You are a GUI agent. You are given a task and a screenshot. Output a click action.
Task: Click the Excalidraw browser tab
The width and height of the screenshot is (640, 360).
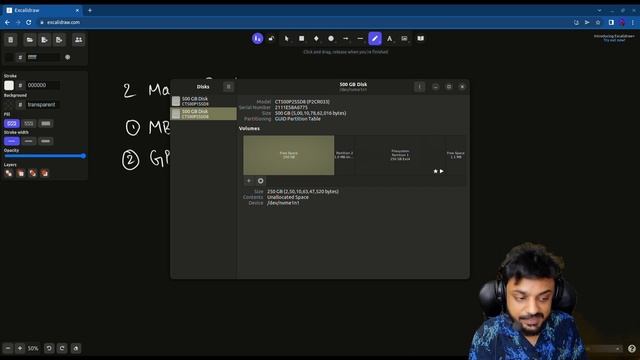click(43, 10)
